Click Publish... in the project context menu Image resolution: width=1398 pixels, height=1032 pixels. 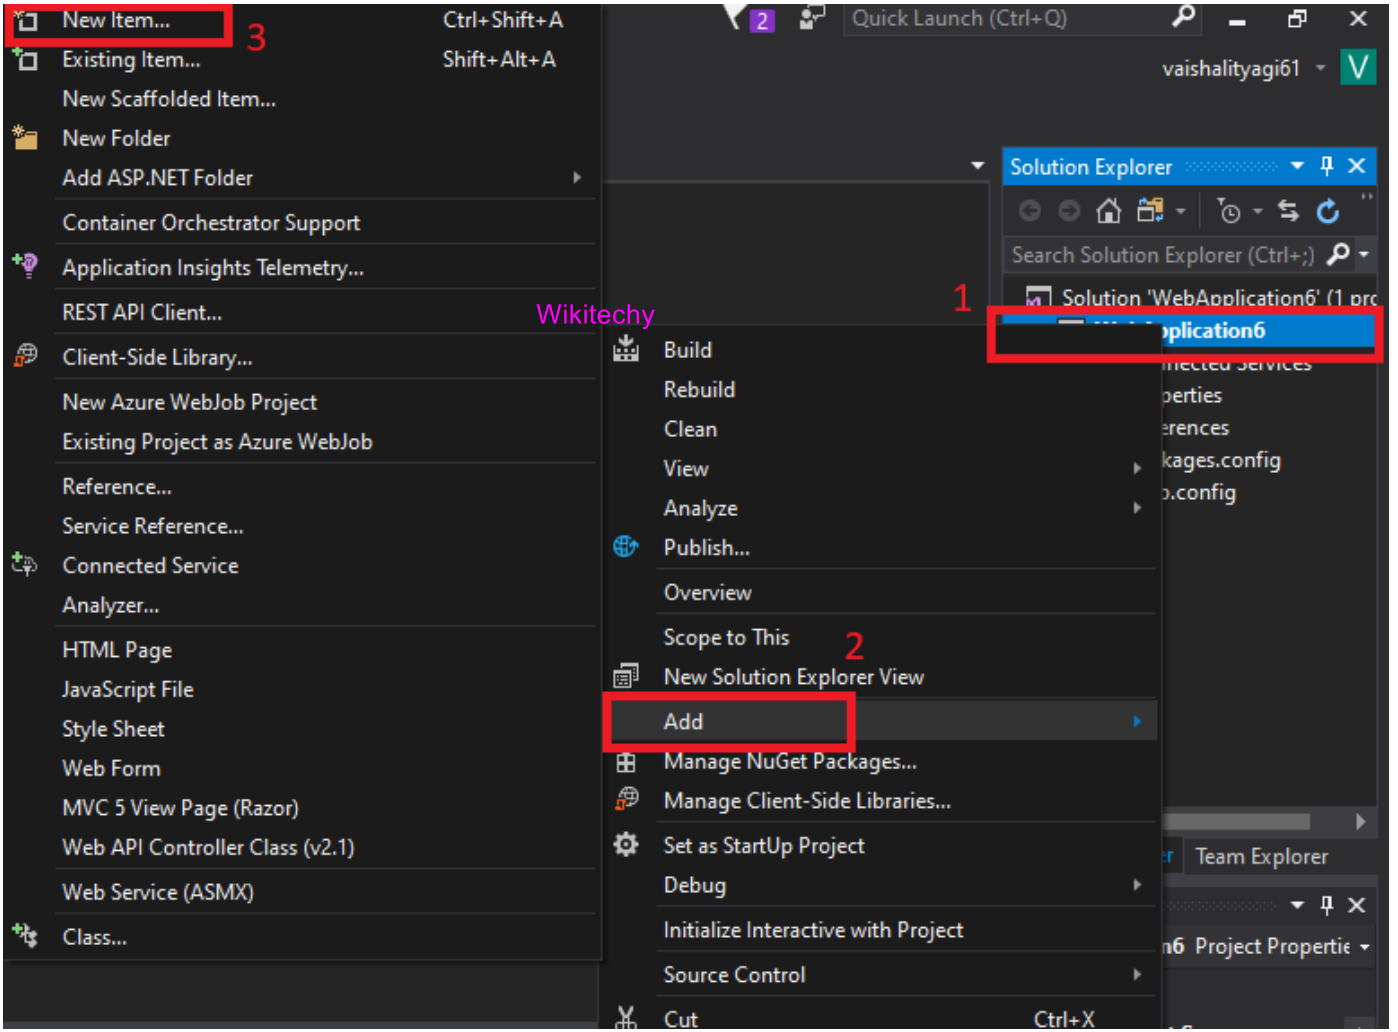point(706,548)
